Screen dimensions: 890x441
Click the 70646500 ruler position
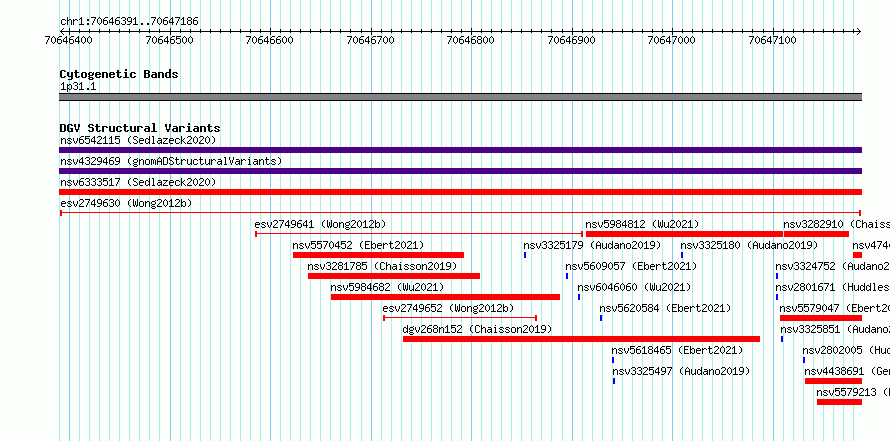(x=169, y=40)
